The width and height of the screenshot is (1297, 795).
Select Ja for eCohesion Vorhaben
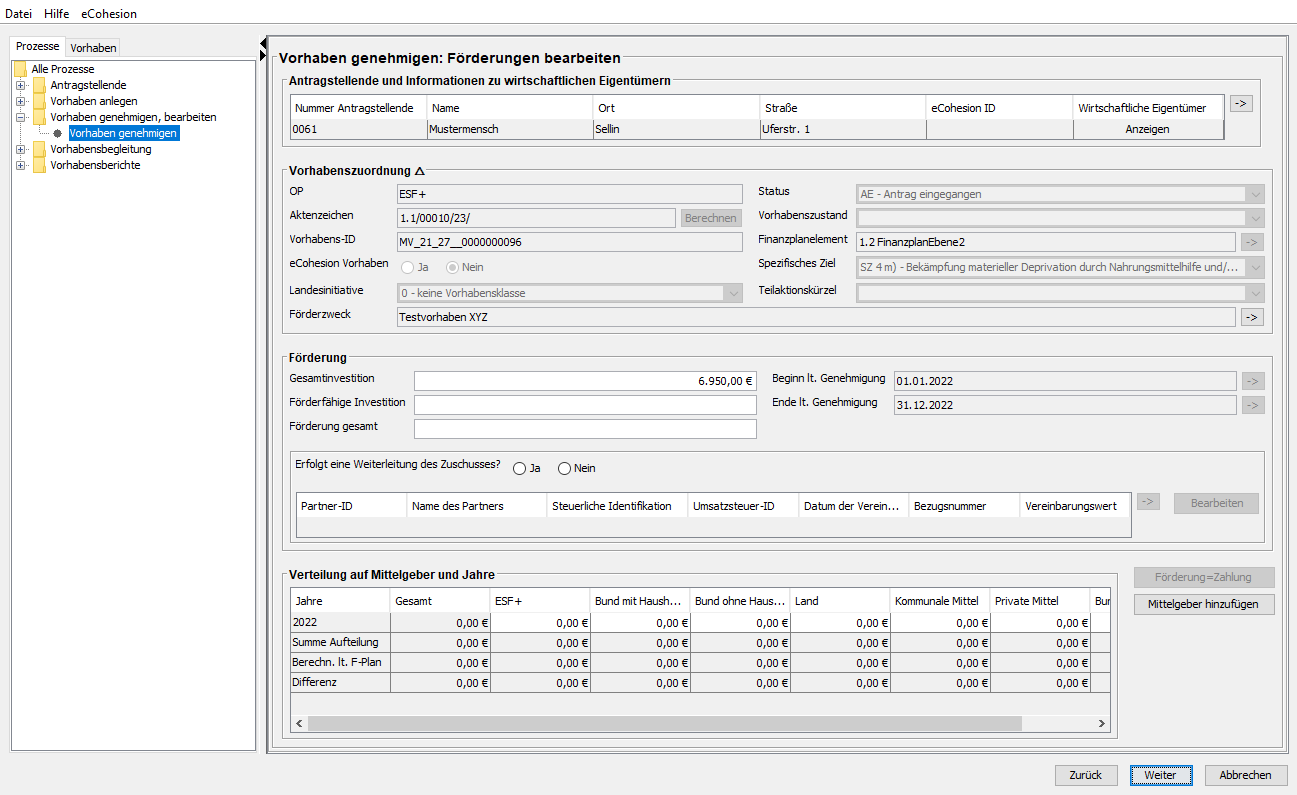click(x=407, y=267)
